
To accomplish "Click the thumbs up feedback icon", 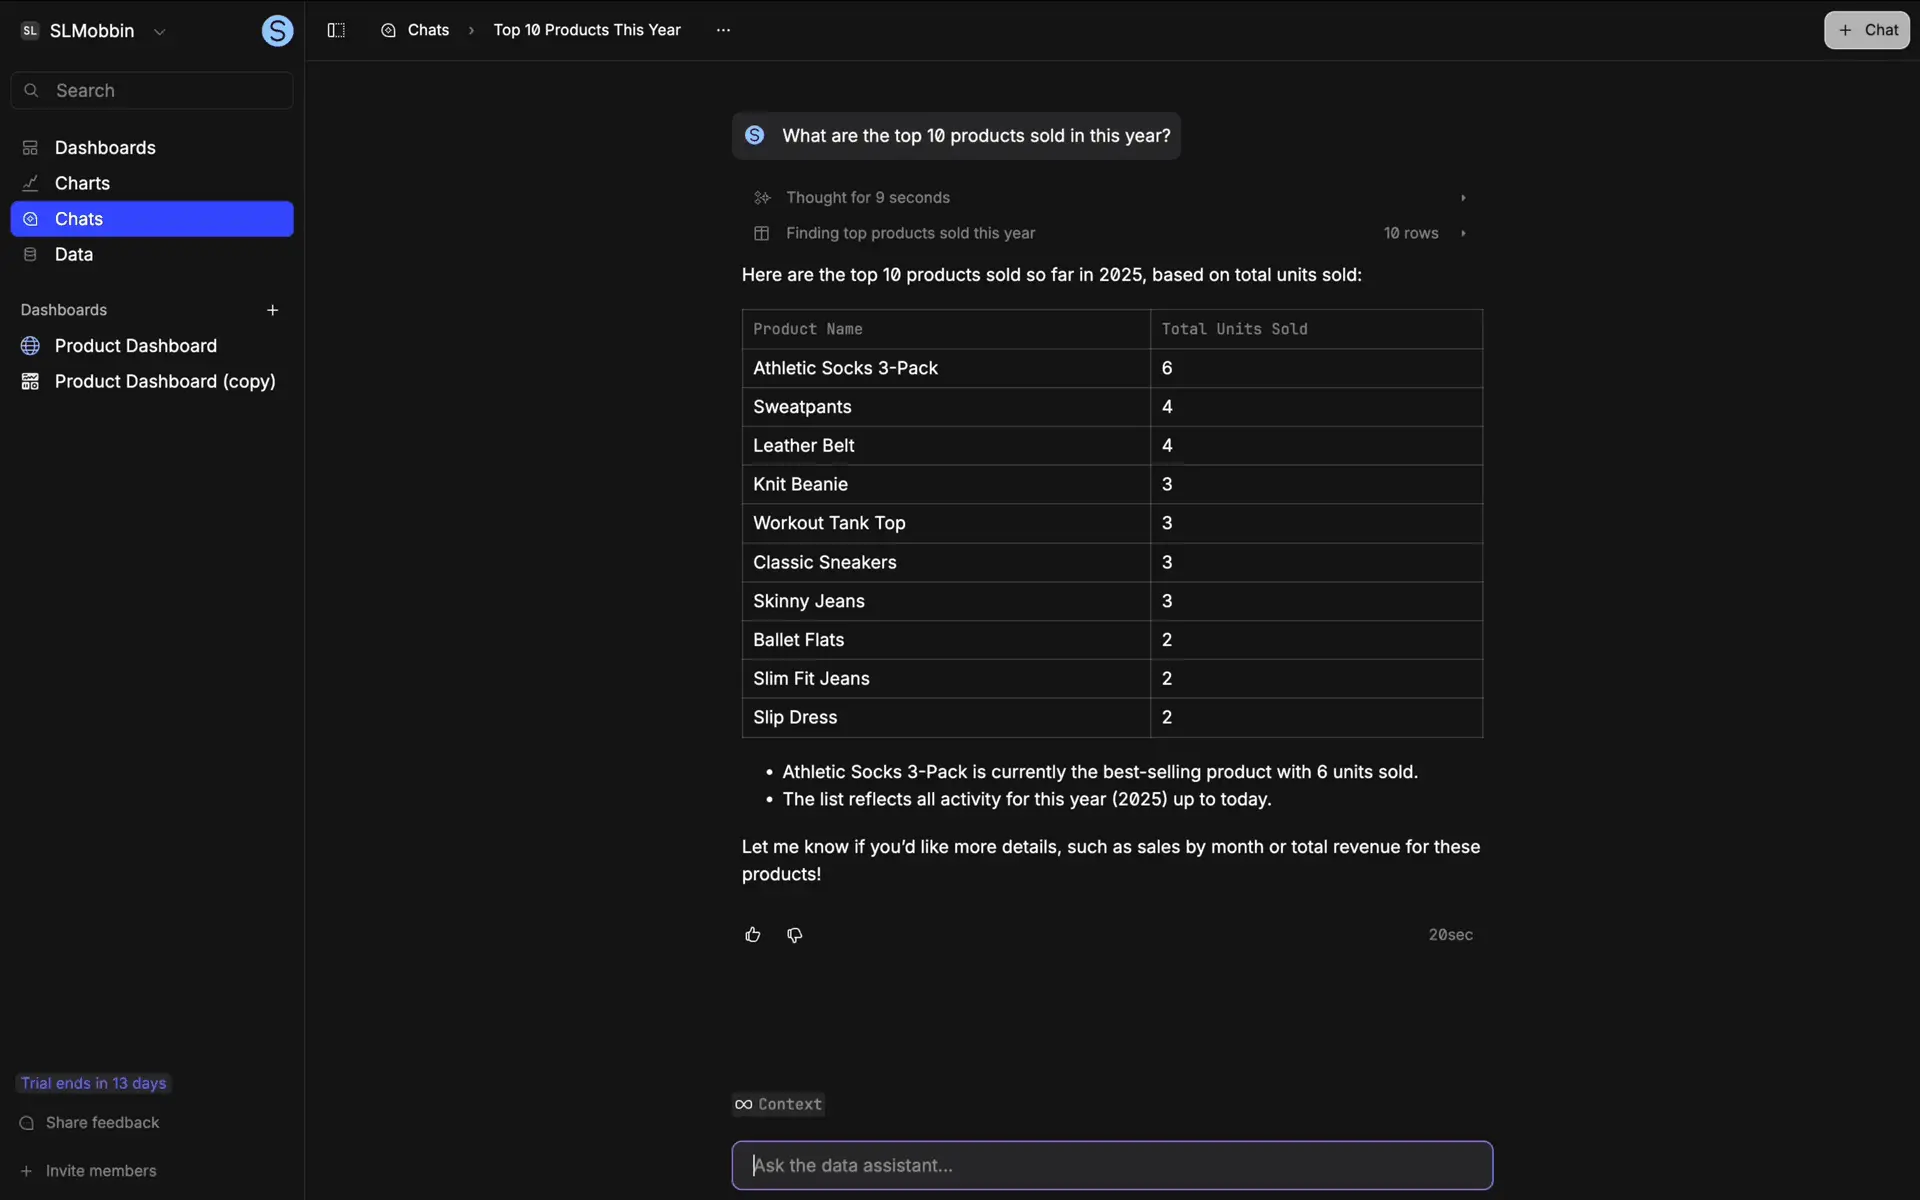I will 752,935.
